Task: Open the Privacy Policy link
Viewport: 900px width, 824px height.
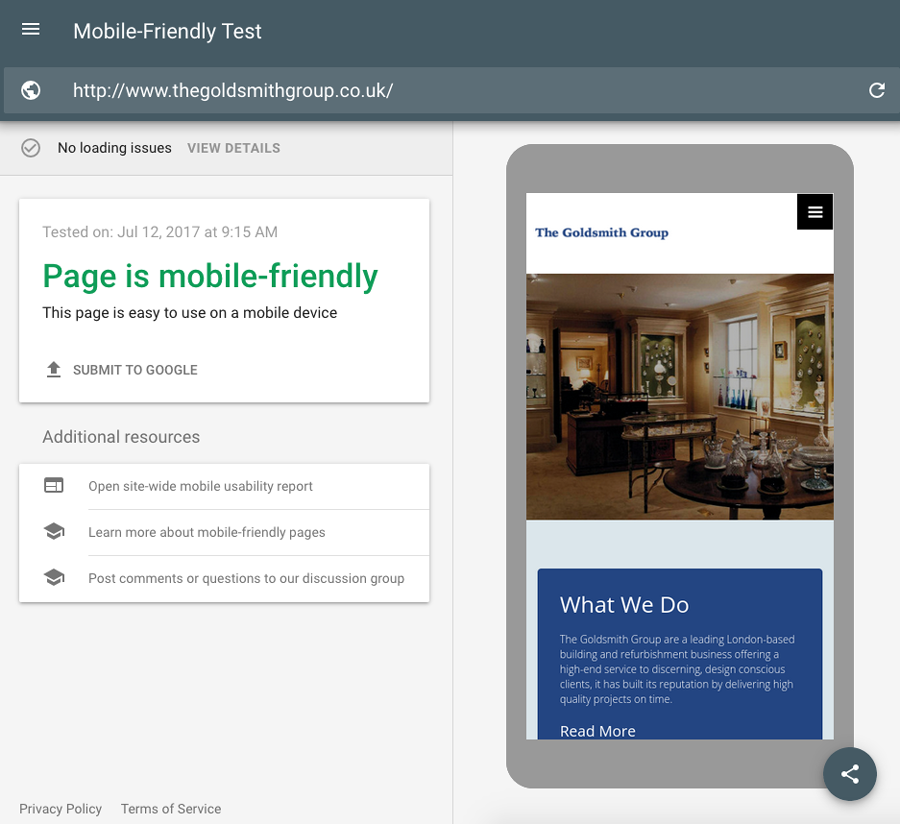Action: pos(60,809)
